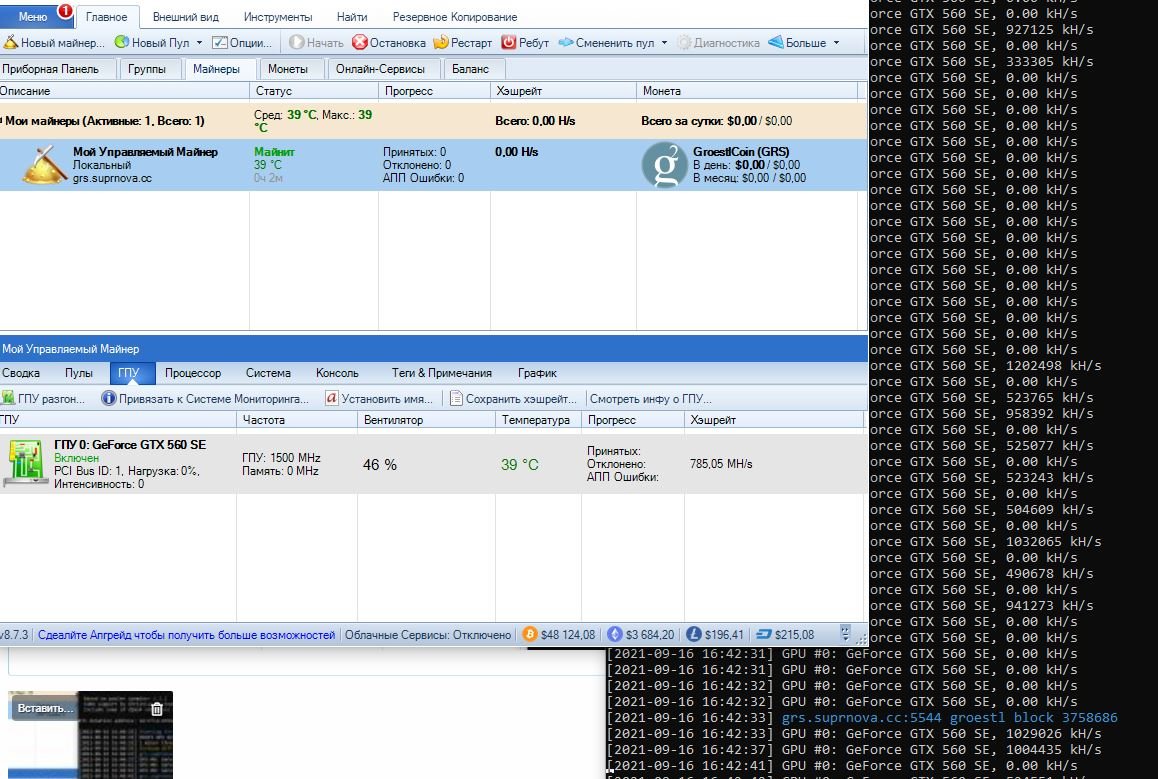
Task: Select the ГПУ 0: GeForce GTX 560 SE row title
Action: point(130,445)
